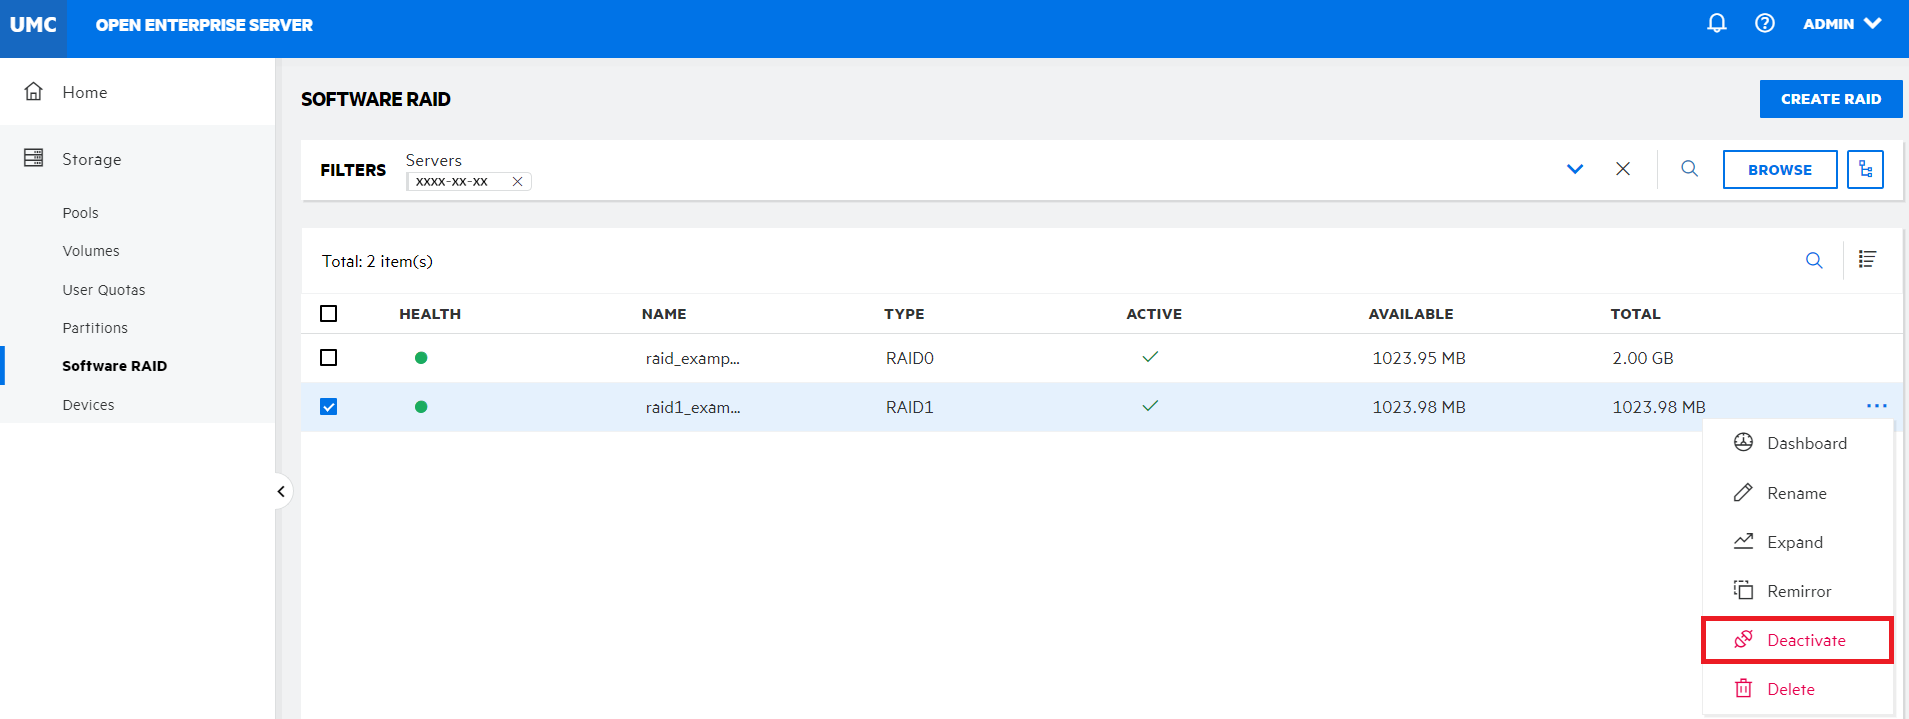Remove the xxxx-xx-xx server filter tag
The image size is (1909, 719).
click(517, 182)
